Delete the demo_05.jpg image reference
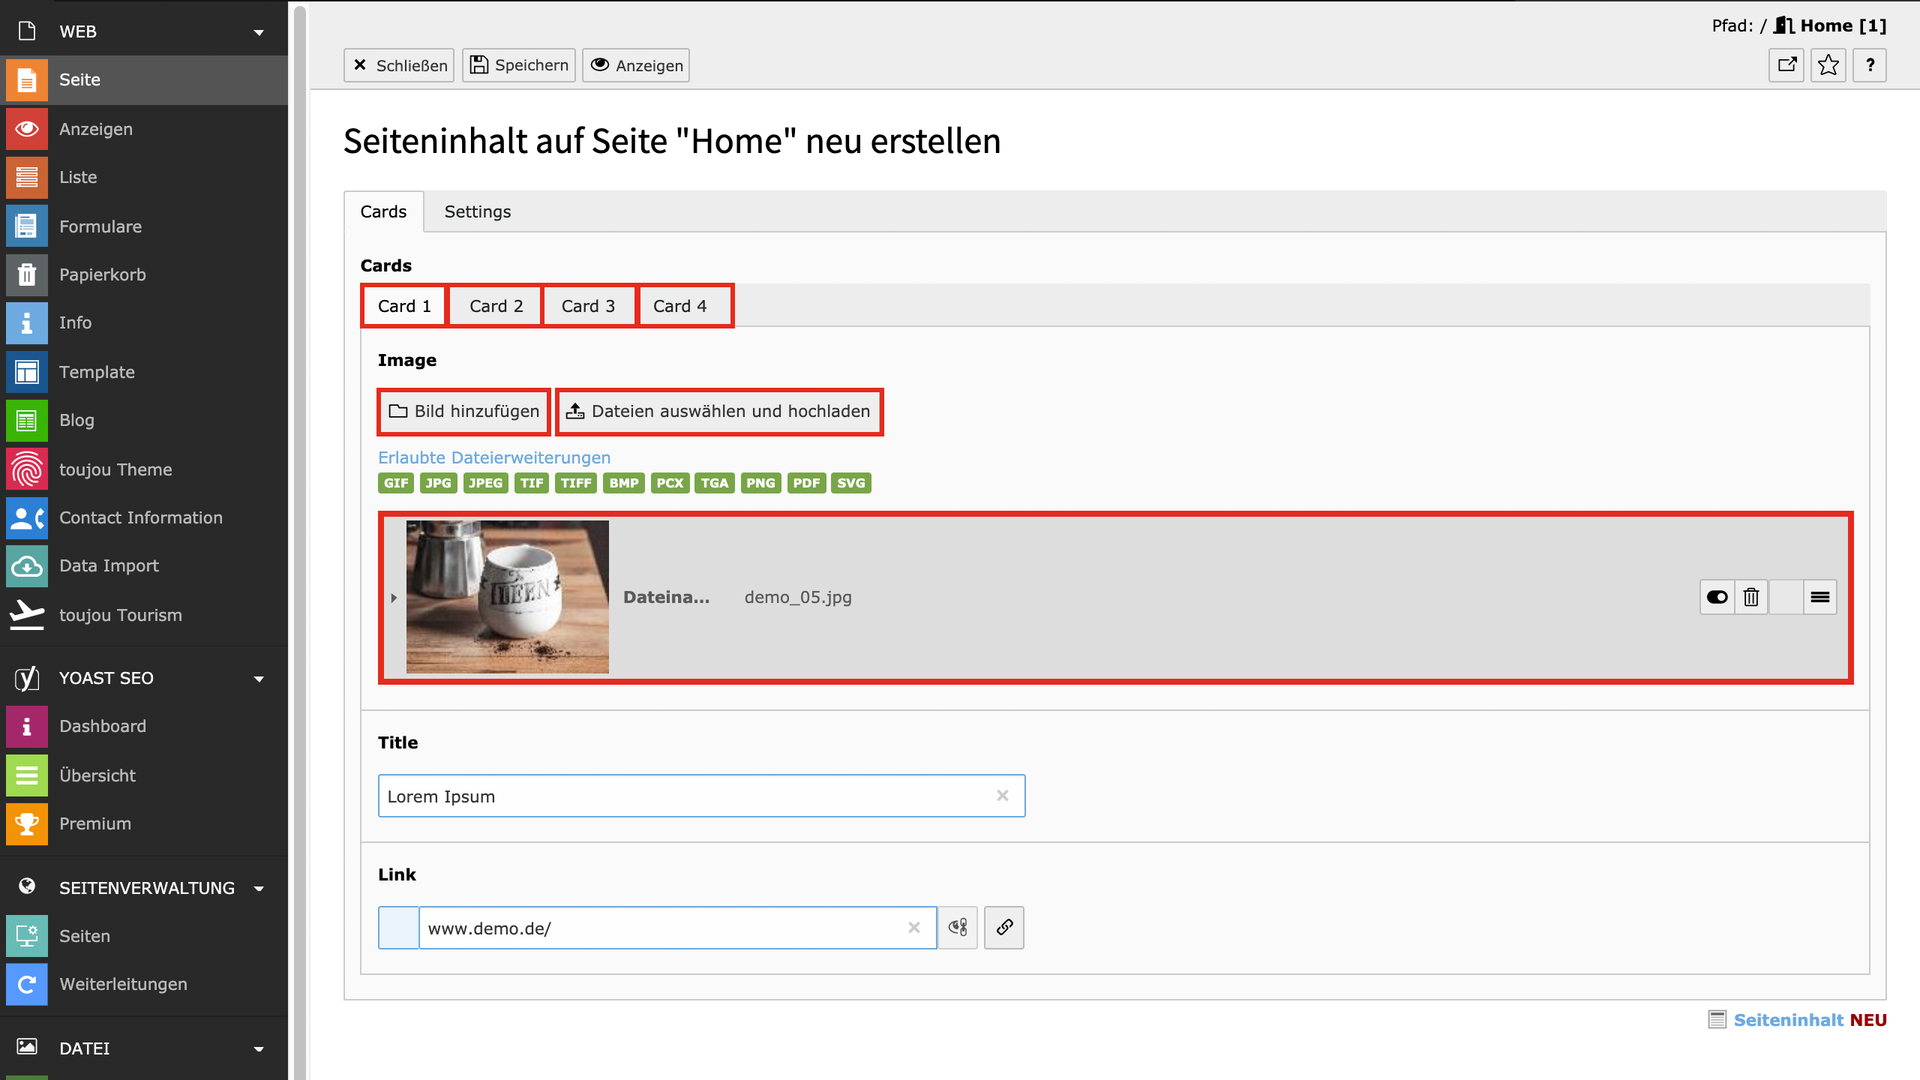 coord(1751,597)
